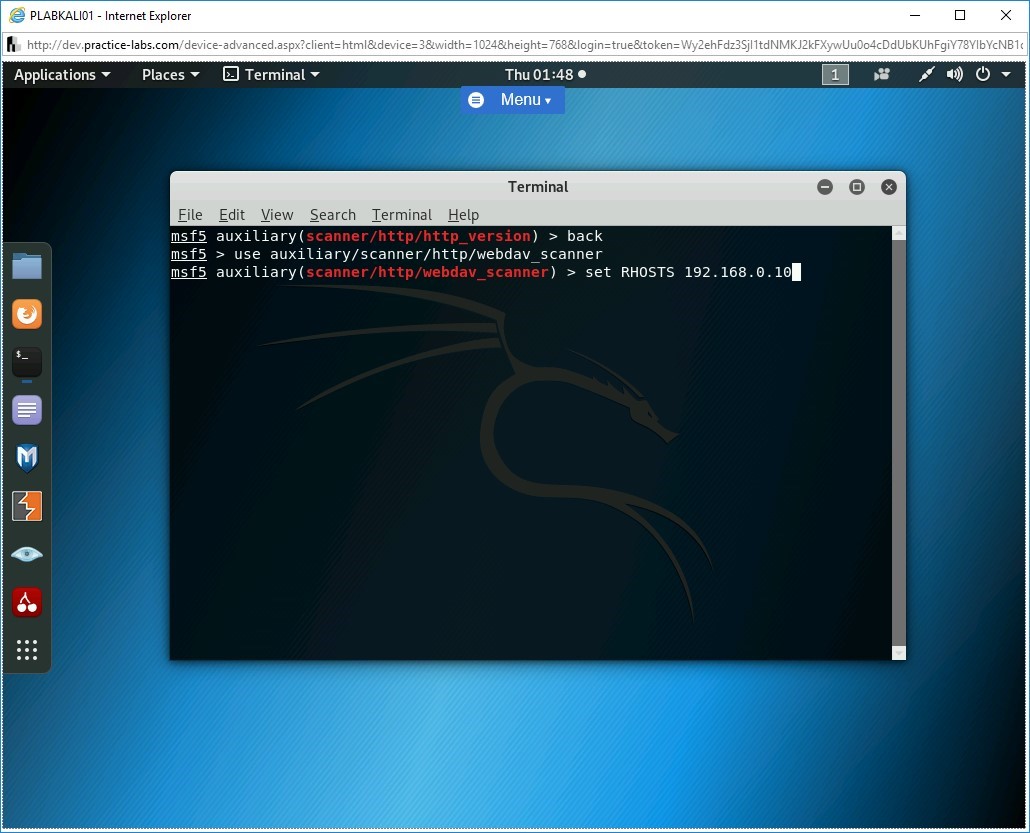
Task: Open the Terminal Help menu
Action: (x=463, y=215)
